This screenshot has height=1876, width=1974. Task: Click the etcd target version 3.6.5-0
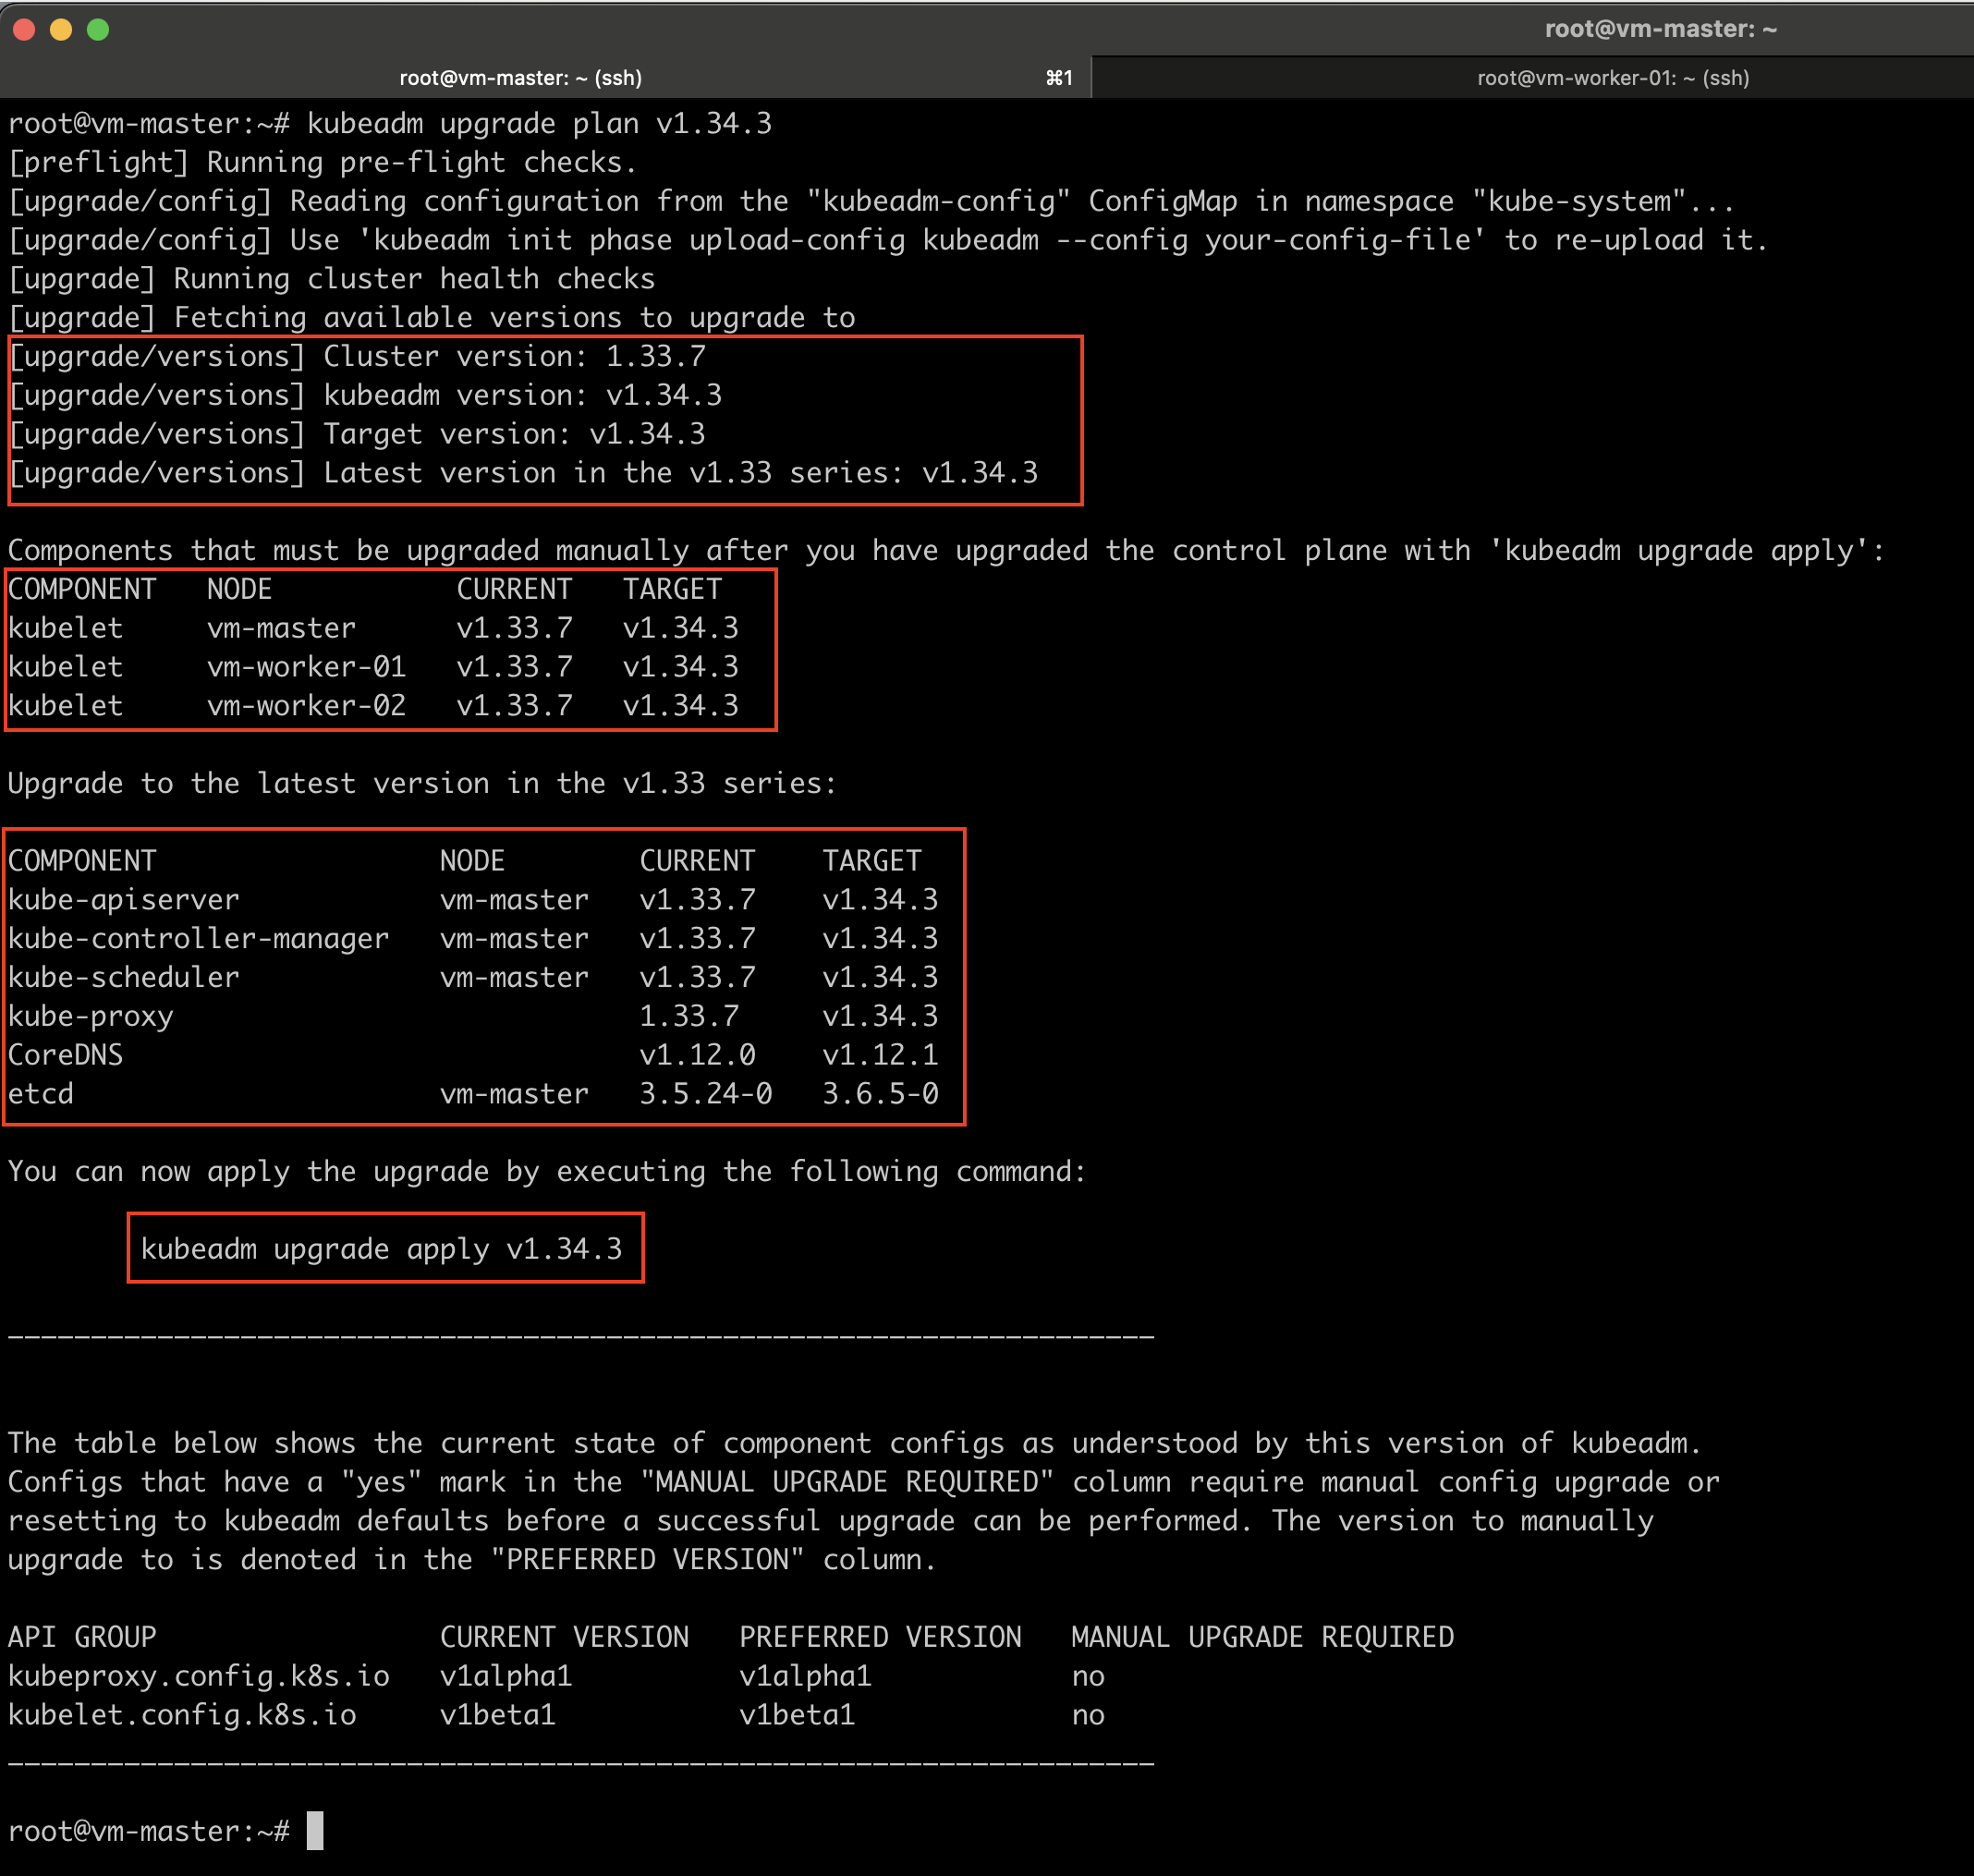point(880,1093)
